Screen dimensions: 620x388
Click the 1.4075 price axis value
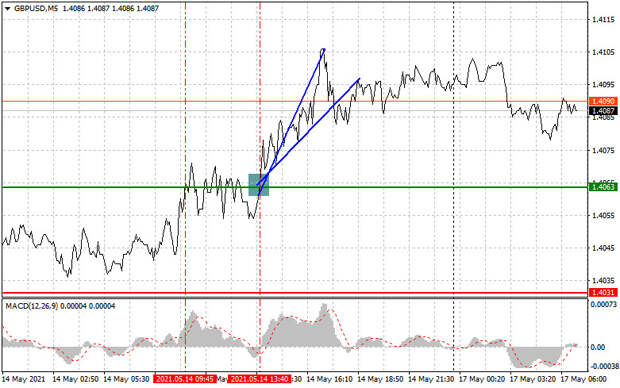(x=603, y=150)
